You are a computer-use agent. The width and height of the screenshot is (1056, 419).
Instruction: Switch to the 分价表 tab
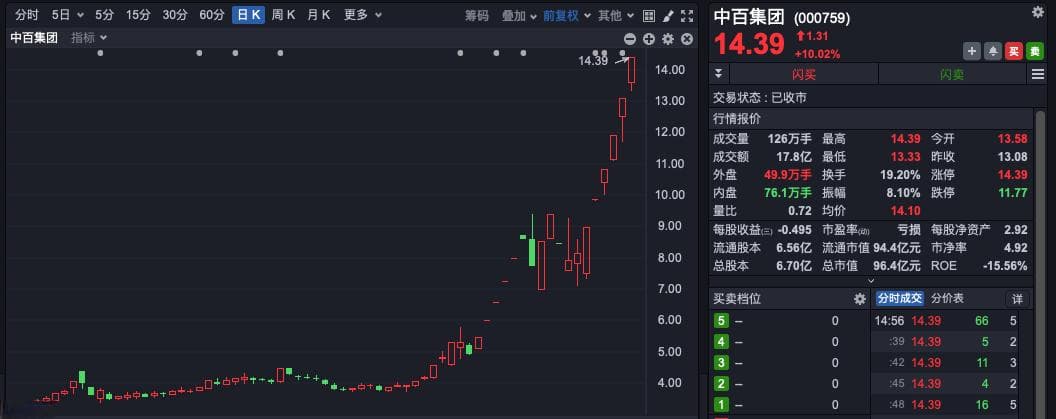pyautogui.click(x=947, y=298)
